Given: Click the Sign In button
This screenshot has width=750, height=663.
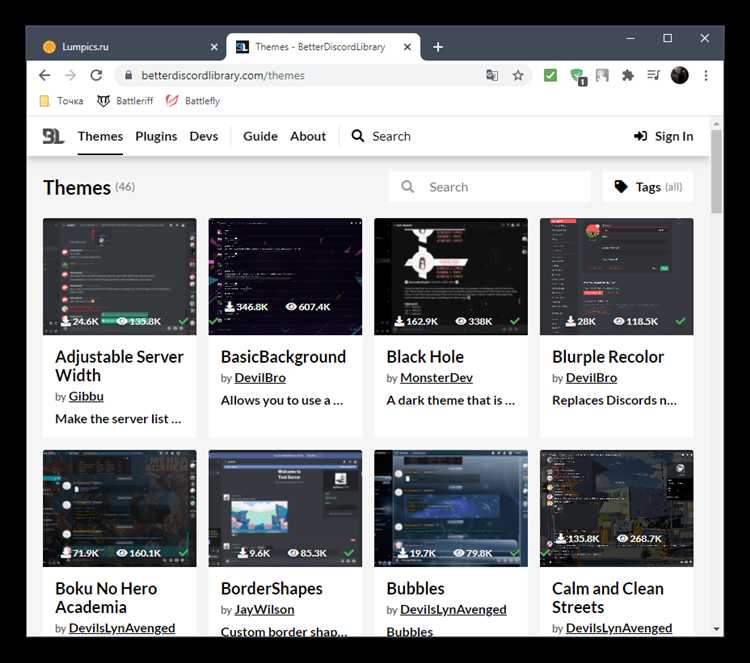Looking at the screenshot, I should click(x=664, y=136).
